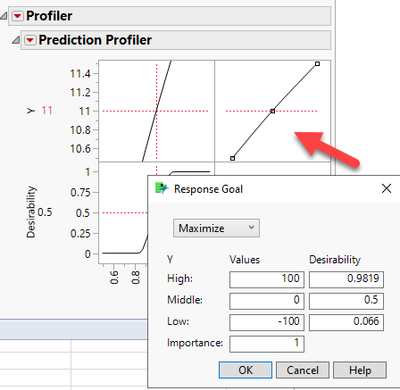Click the middle desirability curve handle
The image size is (400, 390).
(x=273, y=111)
